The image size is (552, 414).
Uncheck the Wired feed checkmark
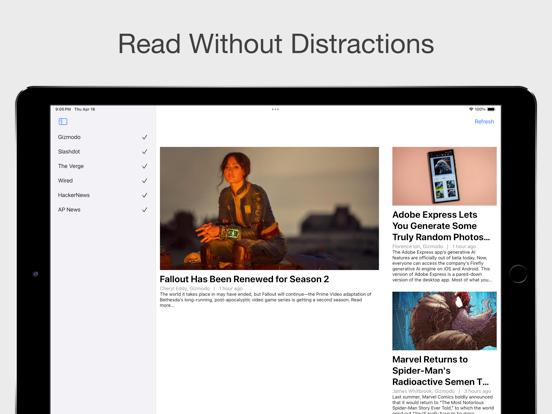click(144, 181)
